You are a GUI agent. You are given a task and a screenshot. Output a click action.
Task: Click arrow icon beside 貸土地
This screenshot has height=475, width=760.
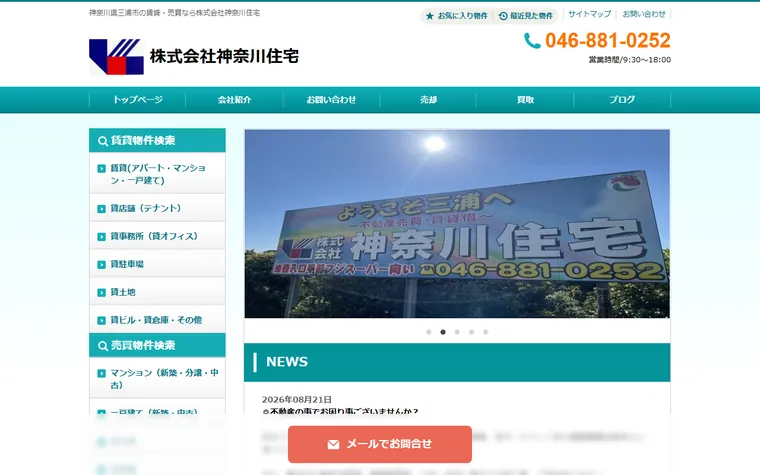click(x=101, y=292)
